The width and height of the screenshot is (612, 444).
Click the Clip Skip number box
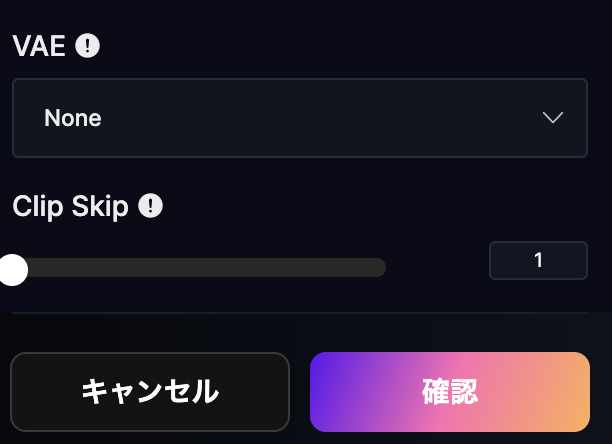(538, 261)
